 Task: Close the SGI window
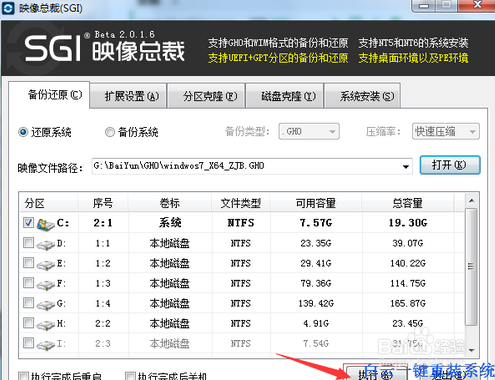477,5
